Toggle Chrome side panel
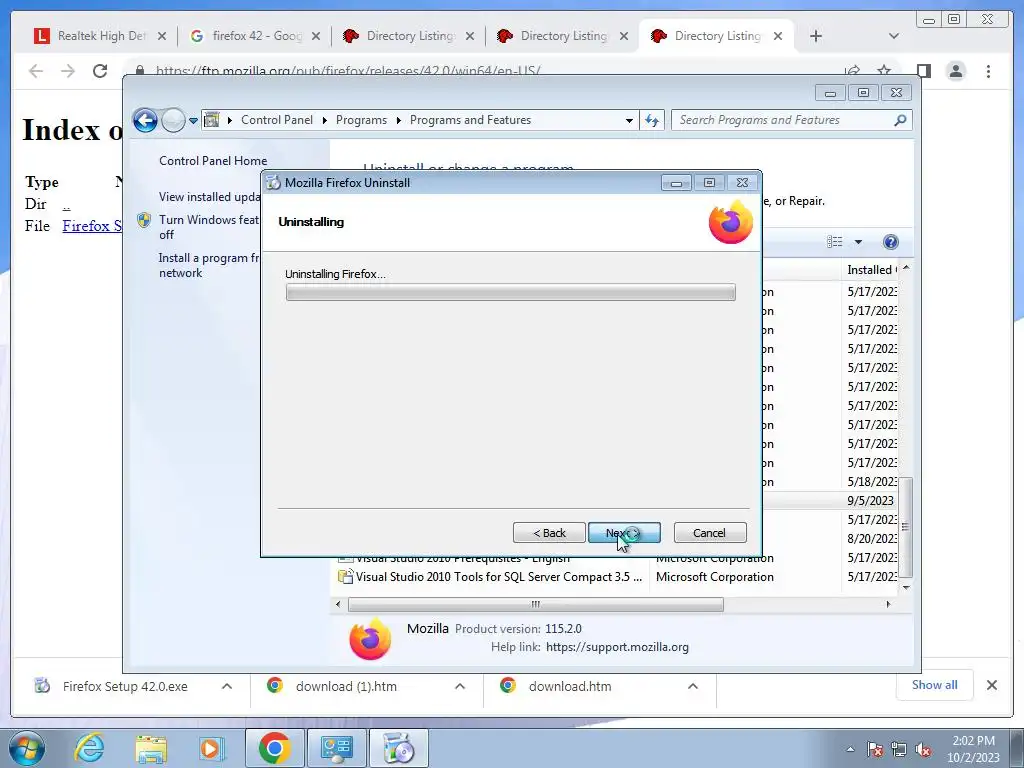The height and width of the screenshot is (768, 1024). (x=923, y=71)
